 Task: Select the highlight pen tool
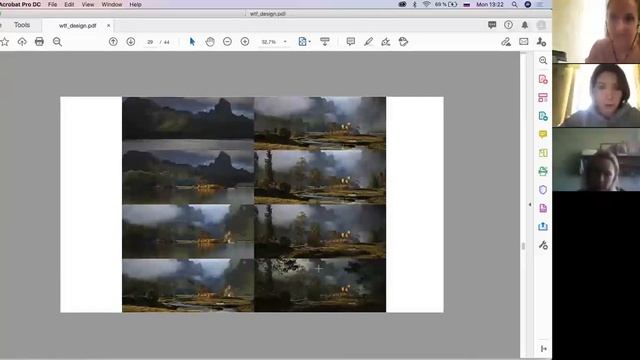(x=368, y=42)
